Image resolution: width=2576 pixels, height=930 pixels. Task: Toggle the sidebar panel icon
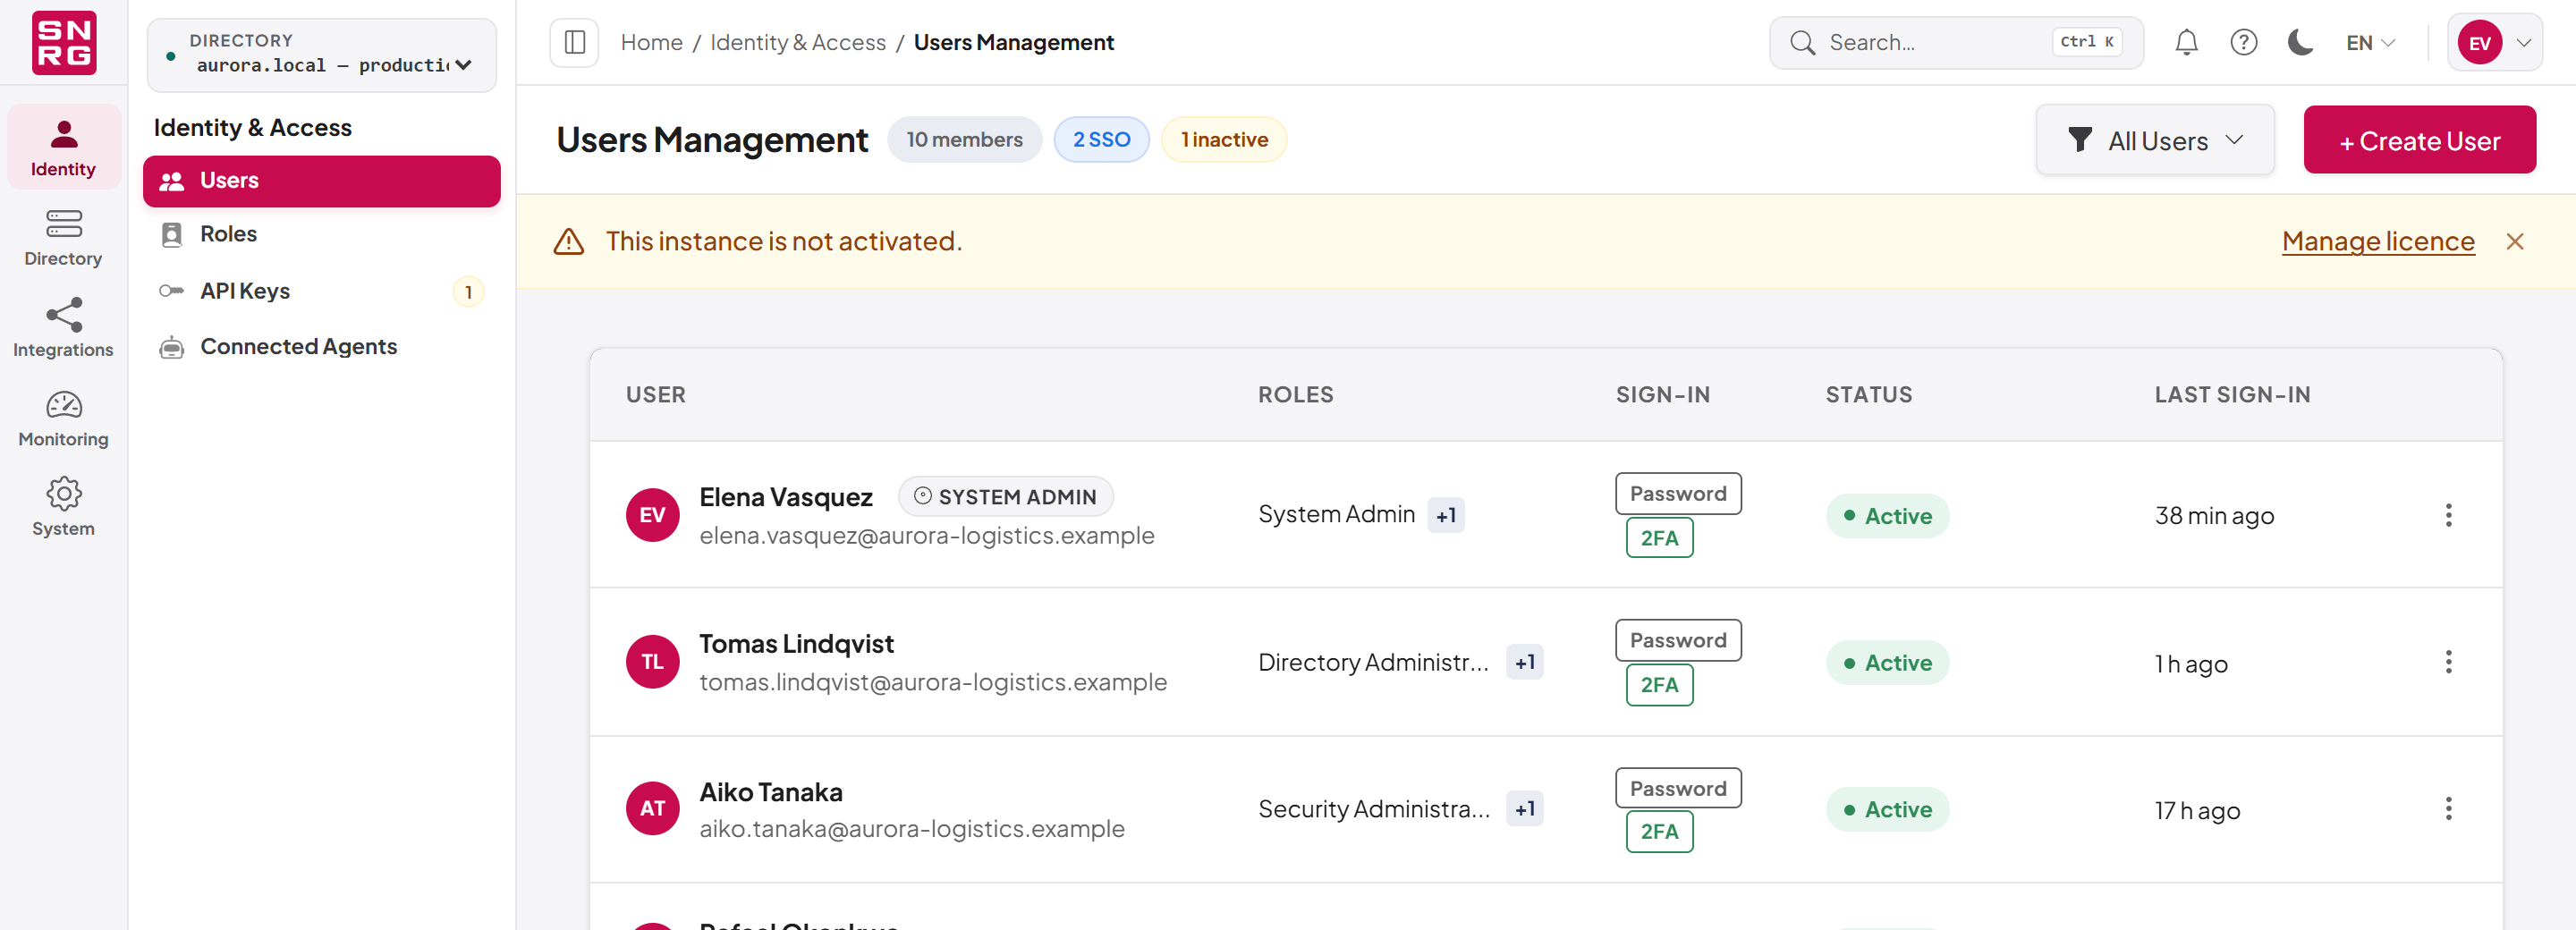(574, 42)
